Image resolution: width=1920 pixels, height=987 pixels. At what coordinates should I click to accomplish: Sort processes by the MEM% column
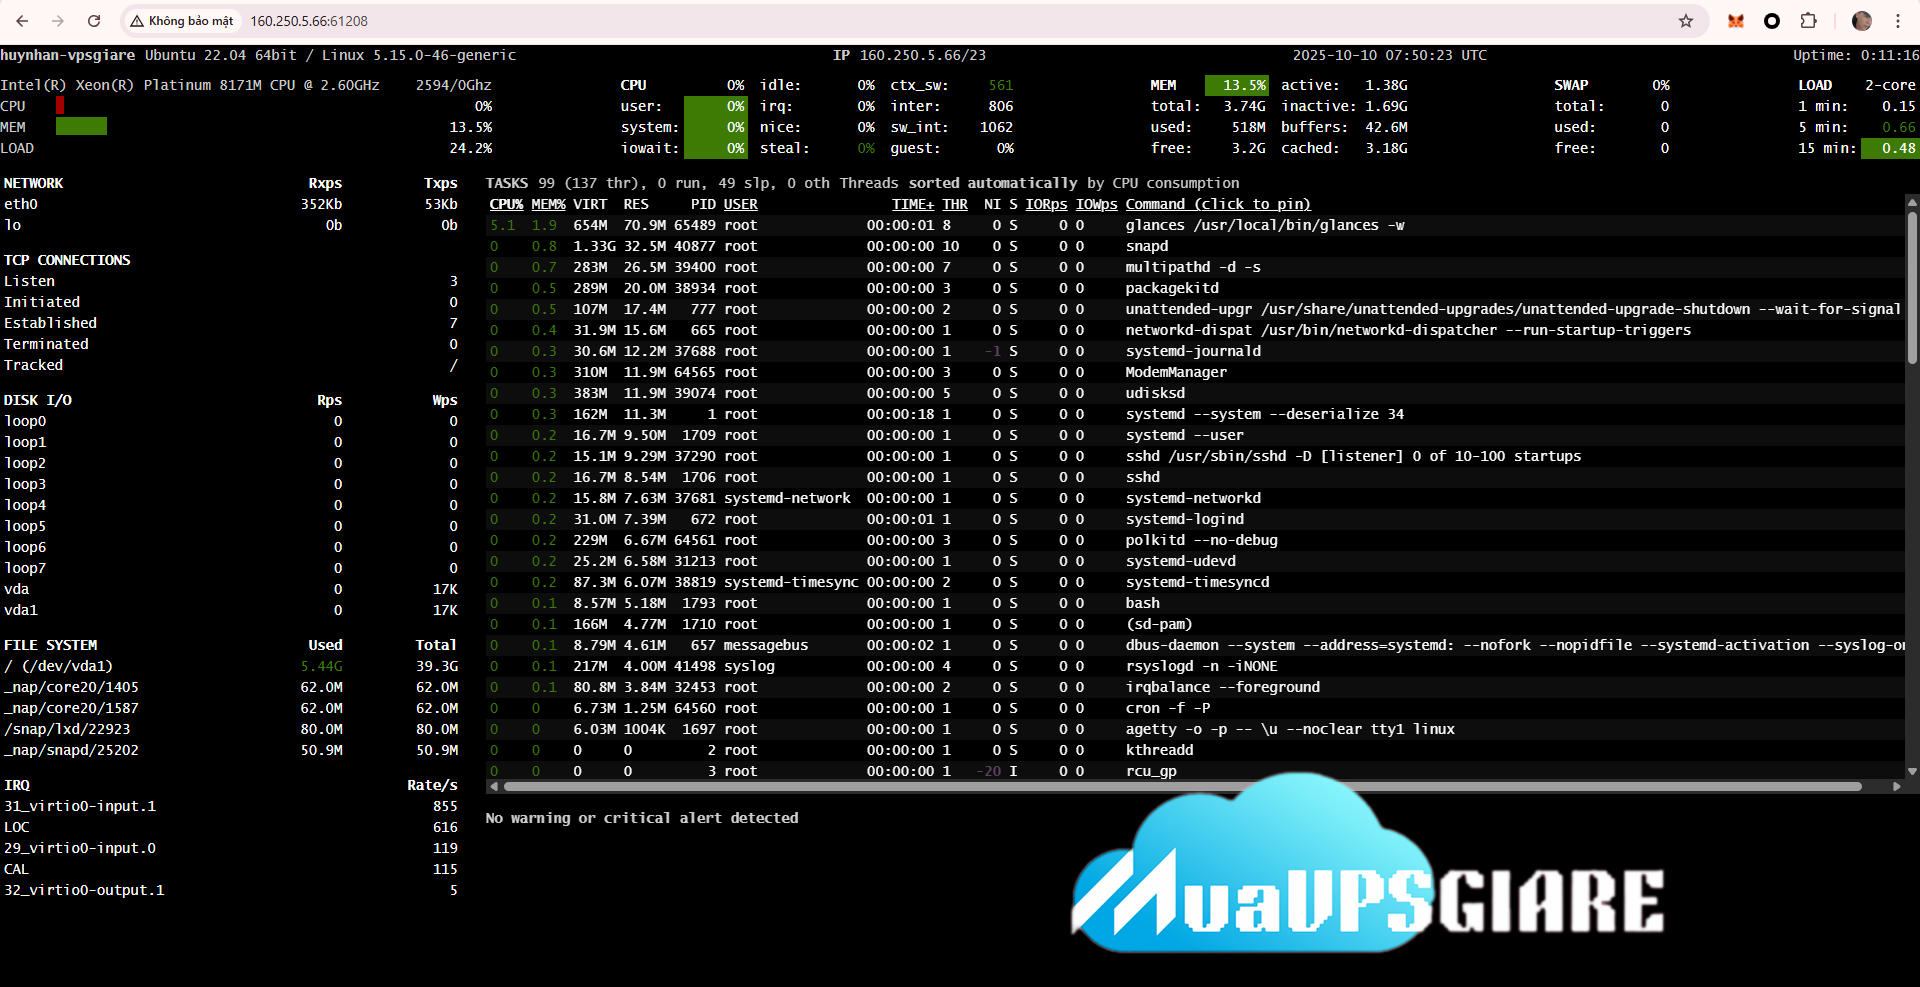pos(548,204)
